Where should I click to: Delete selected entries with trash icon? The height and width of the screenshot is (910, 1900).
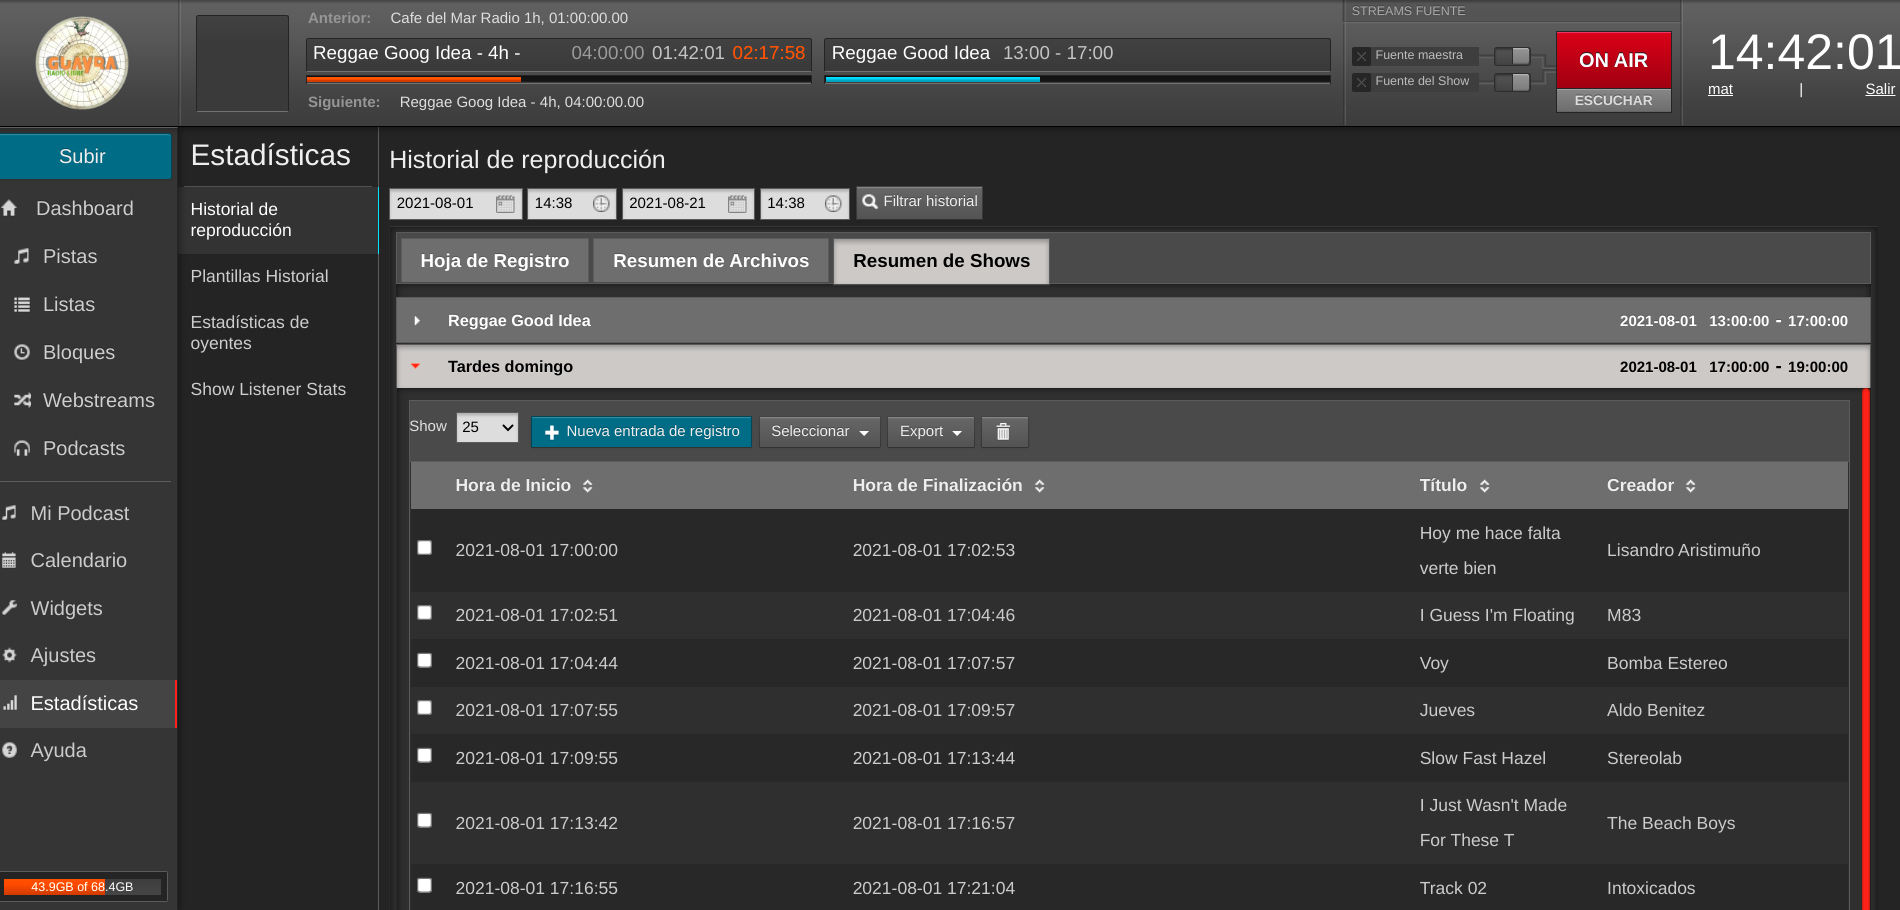click(x=1004, y=432)
